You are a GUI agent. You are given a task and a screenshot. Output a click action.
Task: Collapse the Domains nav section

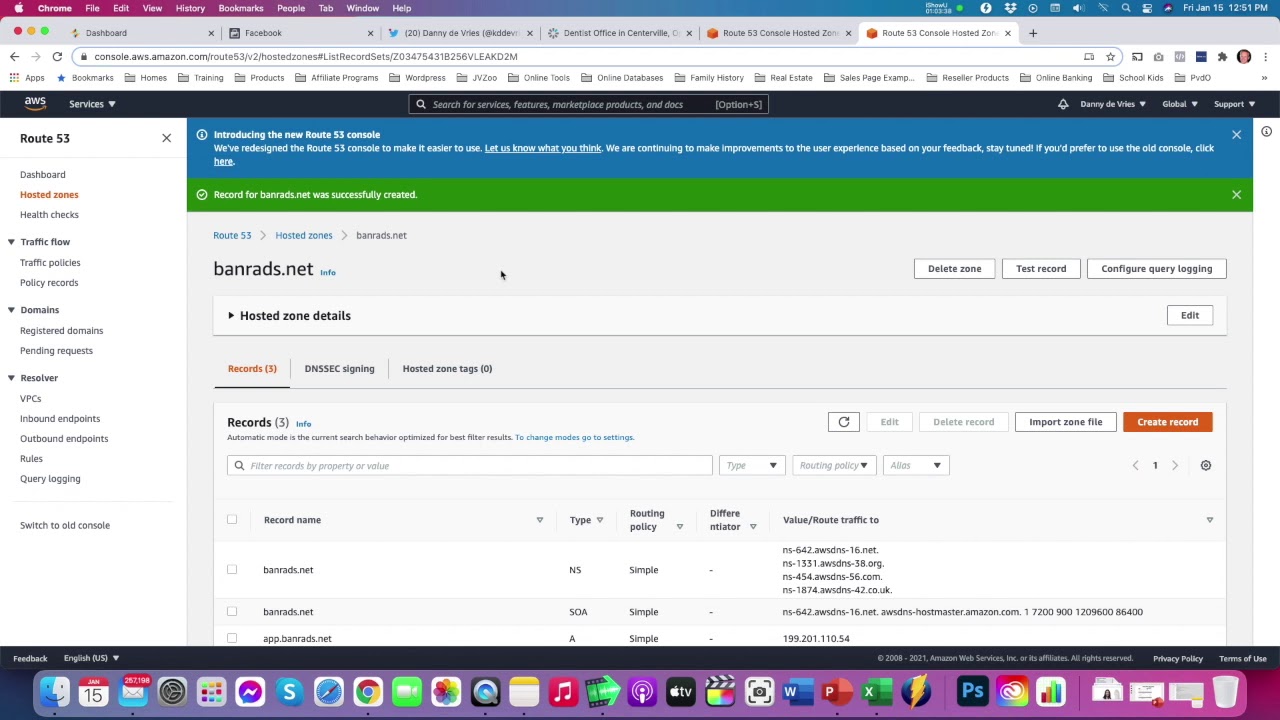11,310
